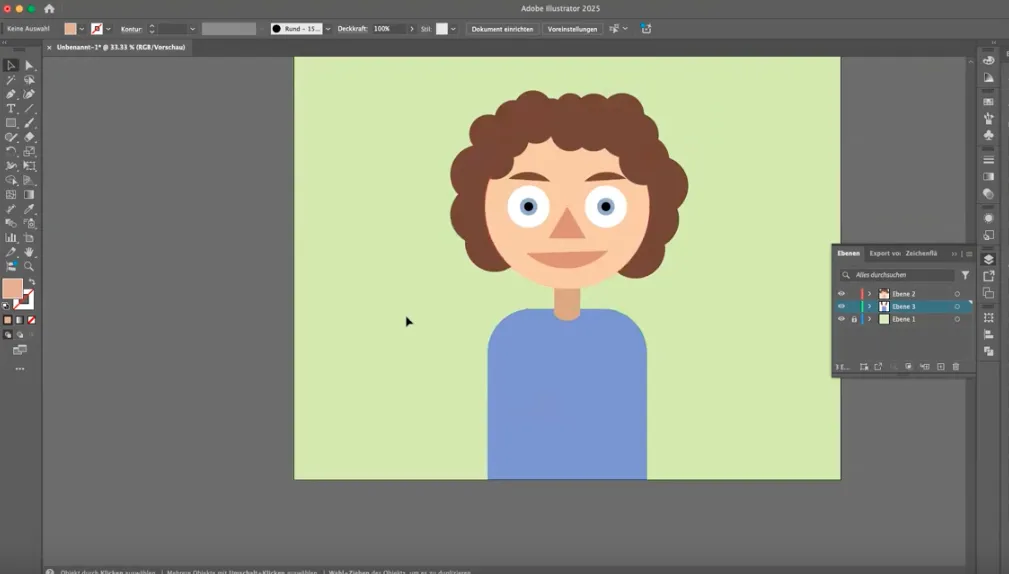Pick the Magic Wand tool
This screenshot has width=1009, height=574.
(x=11, y=80)
